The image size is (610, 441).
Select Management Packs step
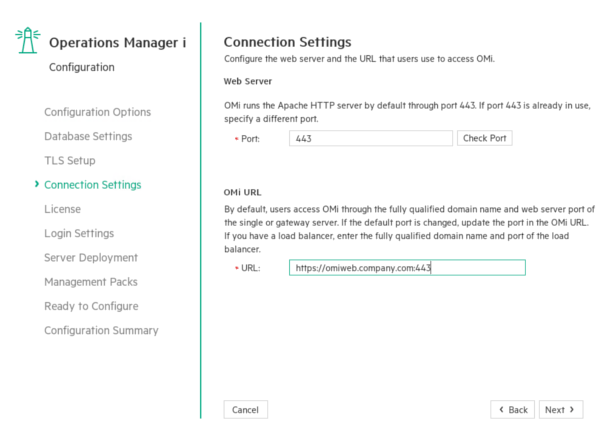[91, 282]
